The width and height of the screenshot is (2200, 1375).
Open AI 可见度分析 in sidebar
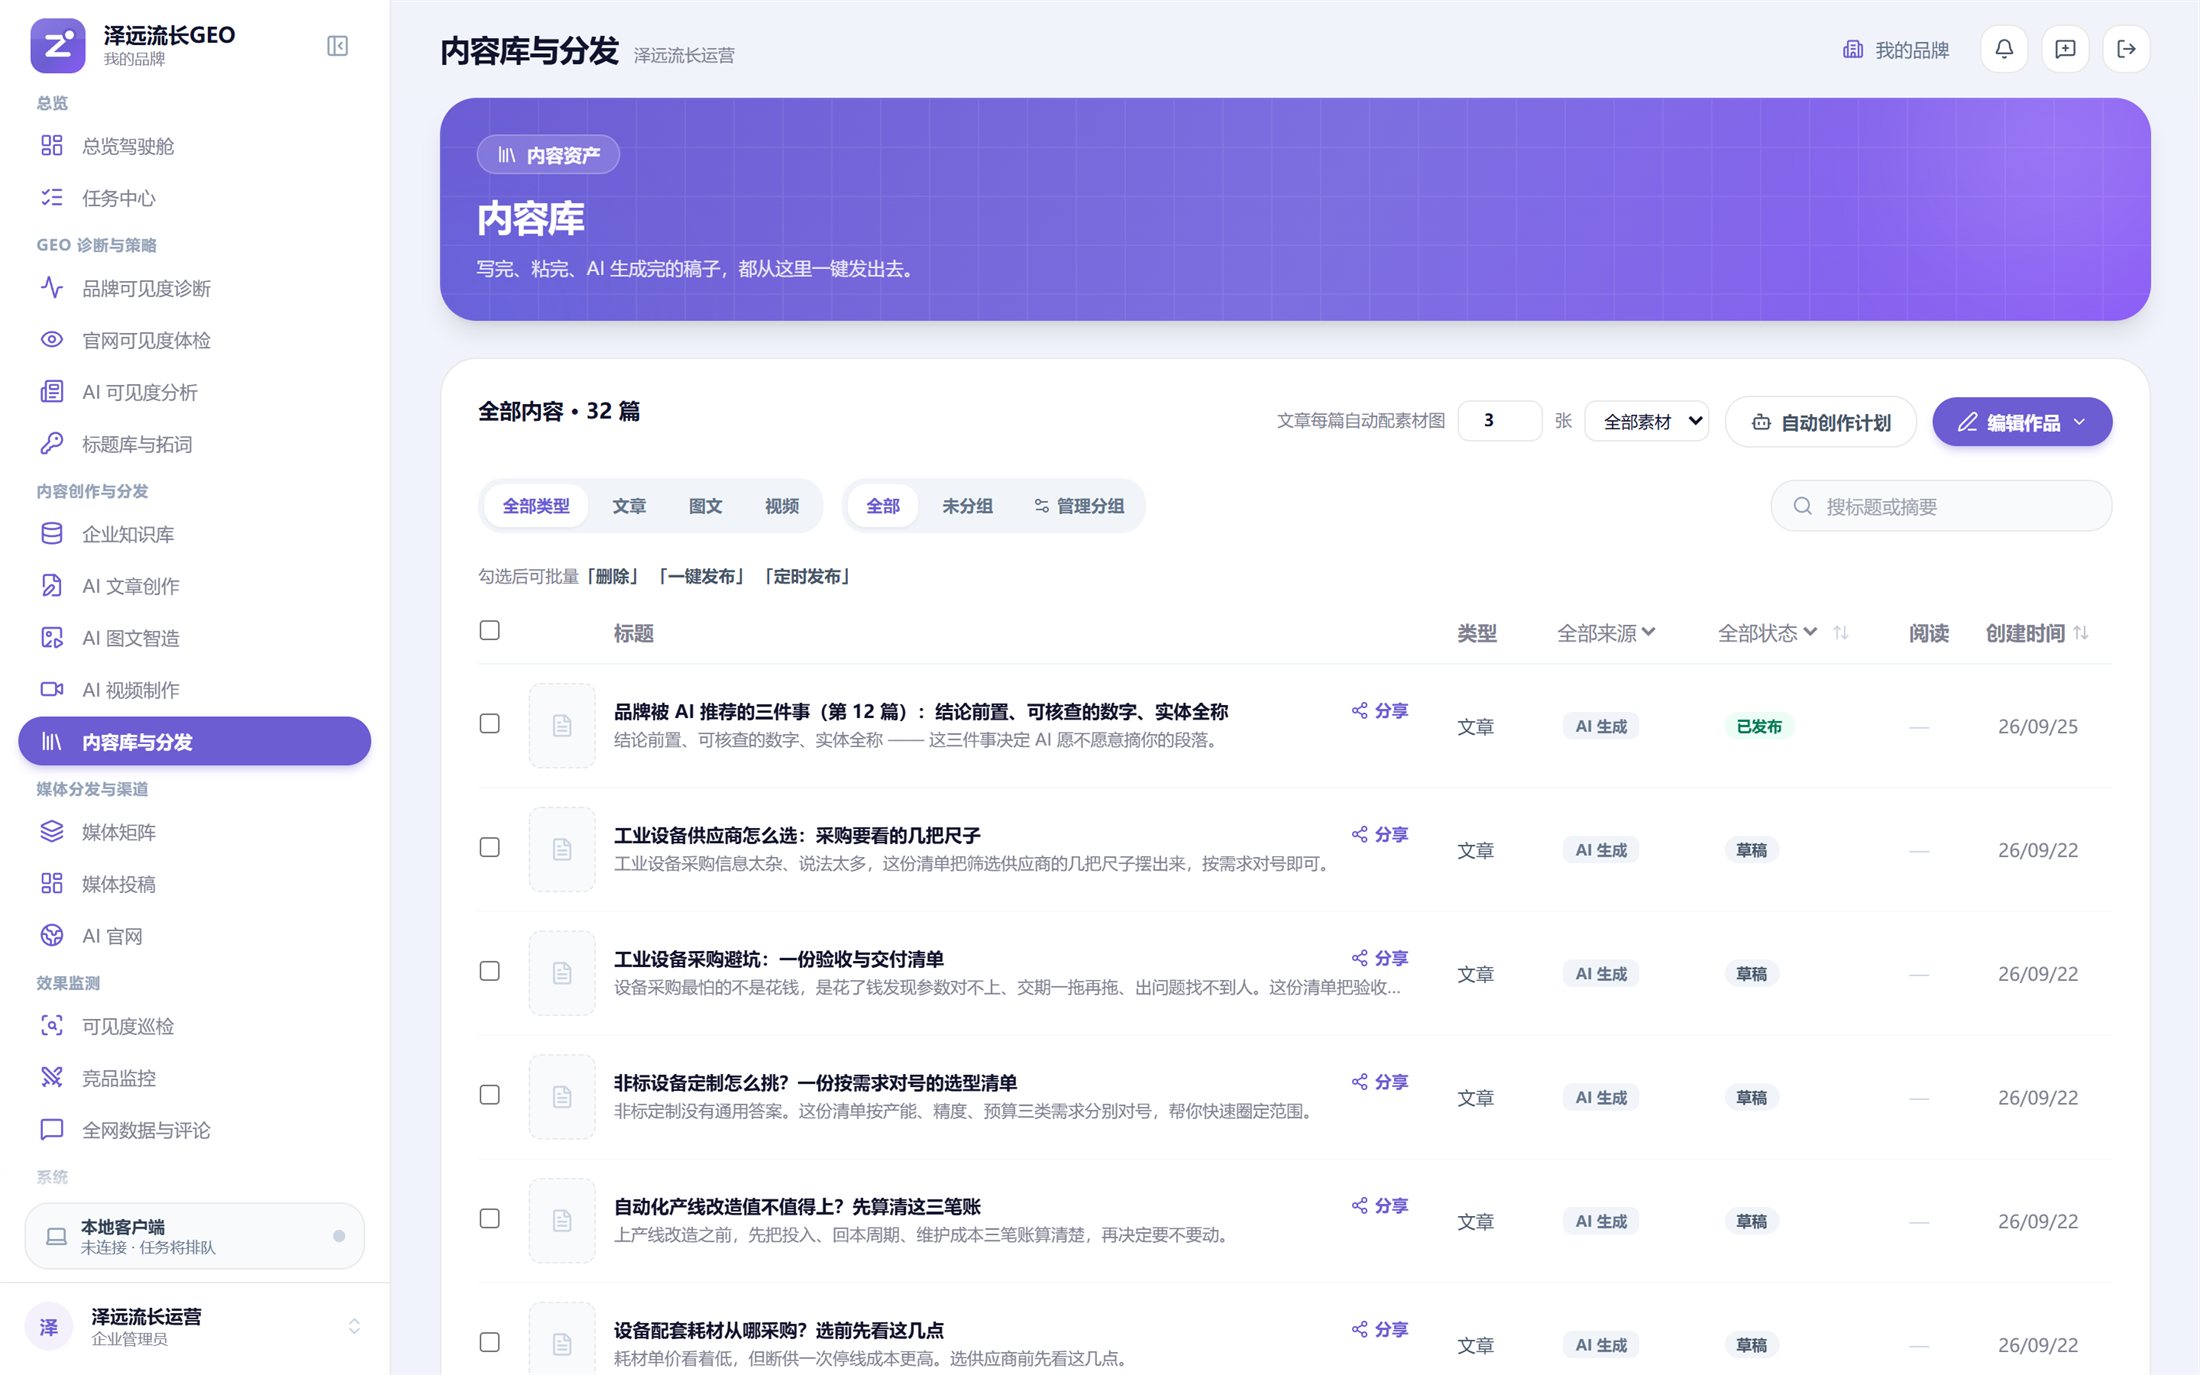click(195, 392)
